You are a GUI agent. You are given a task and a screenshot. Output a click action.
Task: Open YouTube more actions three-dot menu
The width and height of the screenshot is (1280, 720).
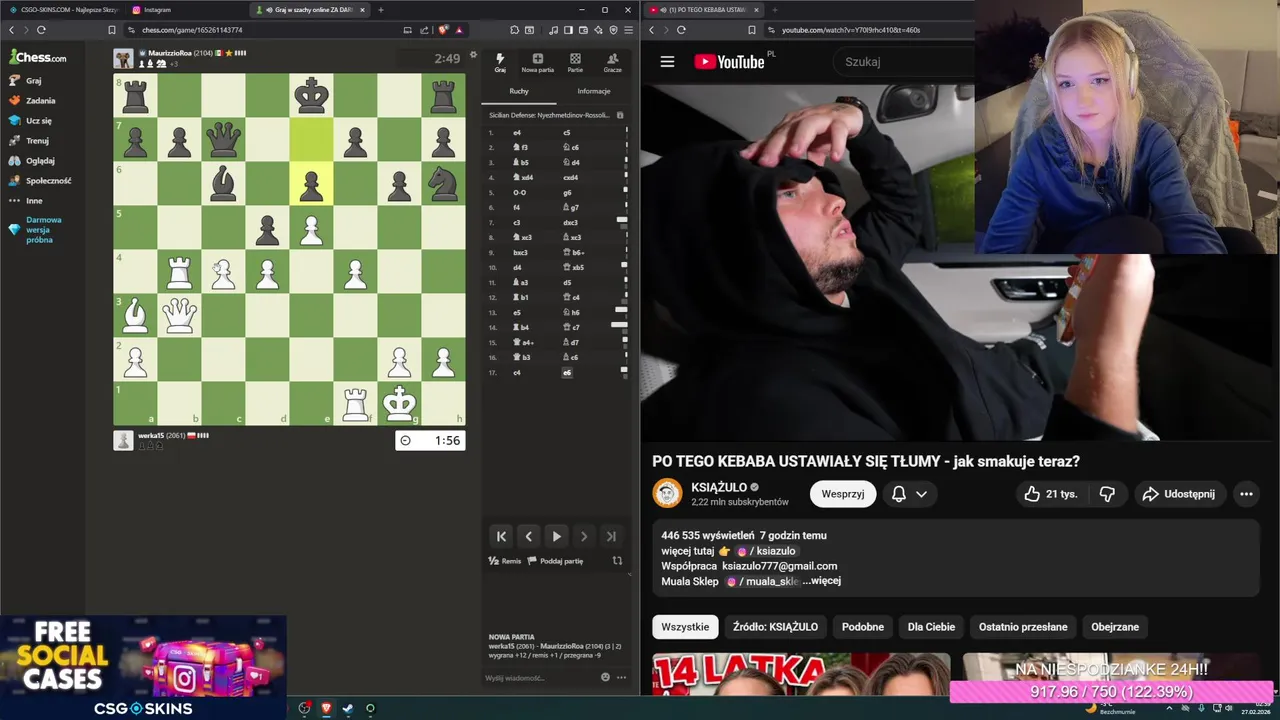(x=1246, y=494)
